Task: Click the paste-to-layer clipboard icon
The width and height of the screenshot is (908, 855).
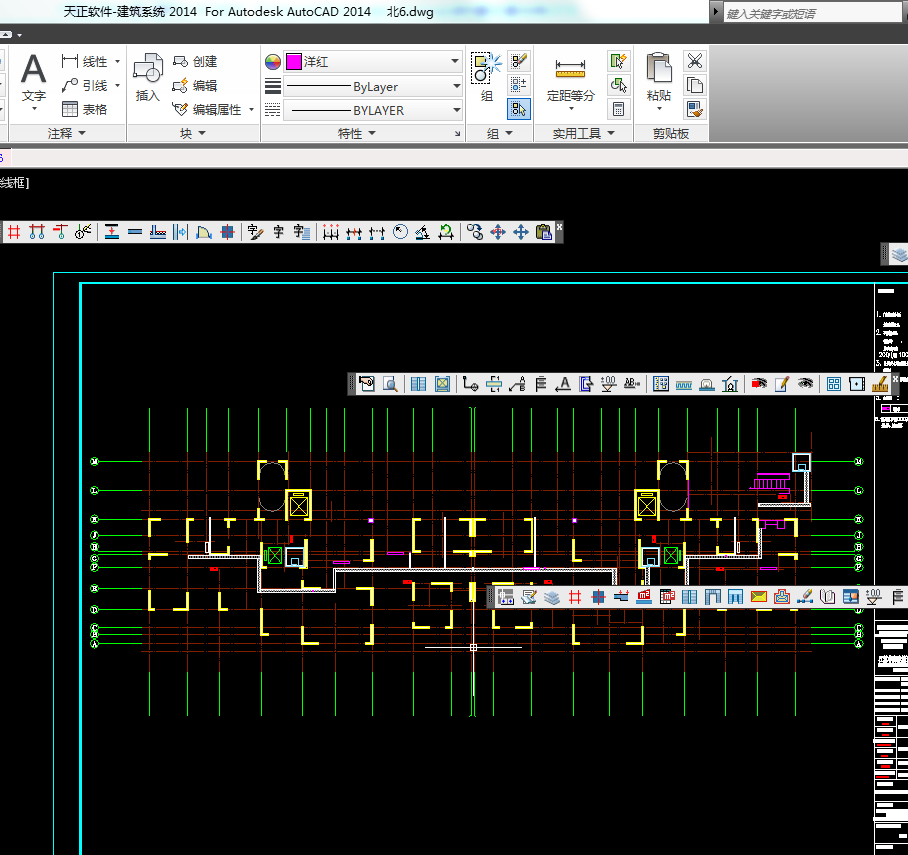Action: point(544,232)
